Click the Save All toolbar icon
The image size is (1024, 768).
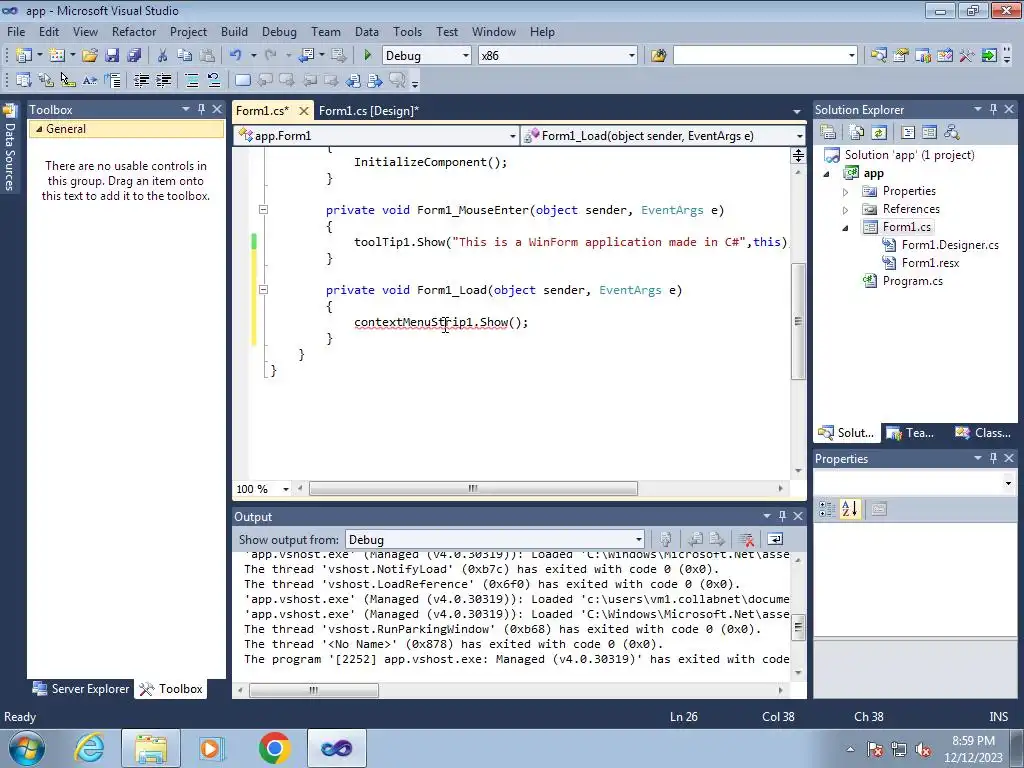(x=134, y=56)
